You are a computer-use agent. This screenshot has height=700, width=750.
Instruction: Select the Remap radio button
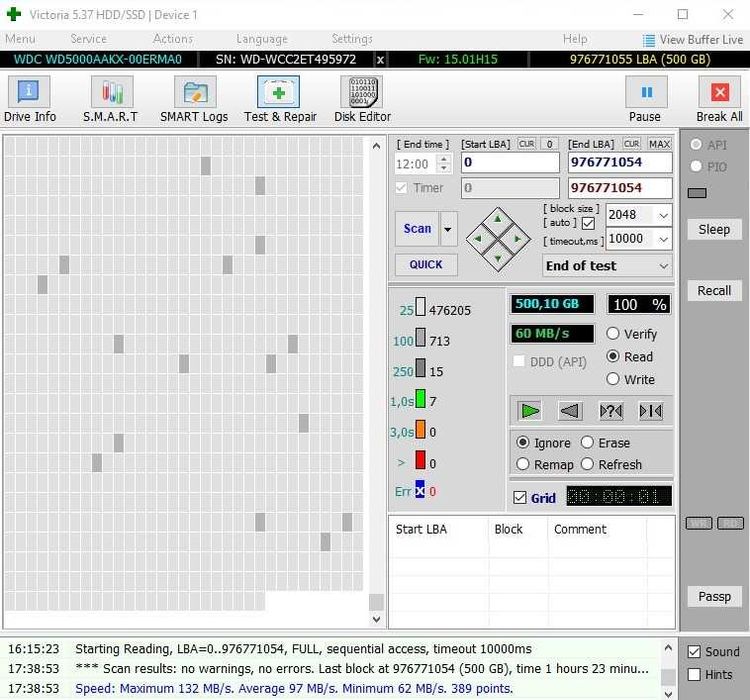click(522, 464)
